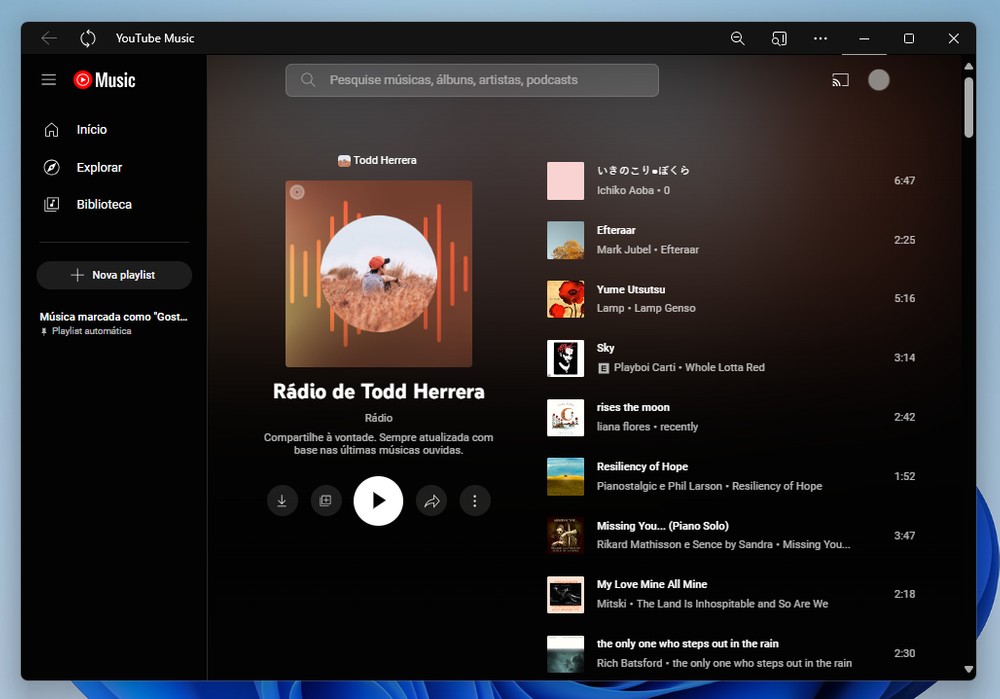This screenshot has height=699, width=1000.
Task: Click the download playlist icon
Action: (x=282, y=501)
